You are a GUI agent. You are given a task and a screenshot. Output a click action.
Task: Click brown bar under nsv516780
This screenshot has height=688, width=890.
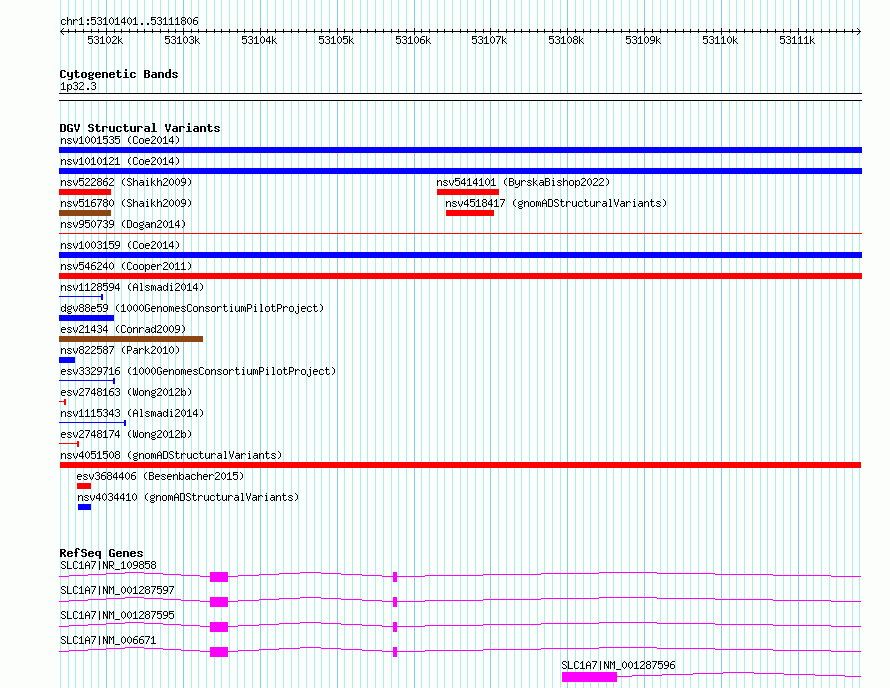(85, 213)
